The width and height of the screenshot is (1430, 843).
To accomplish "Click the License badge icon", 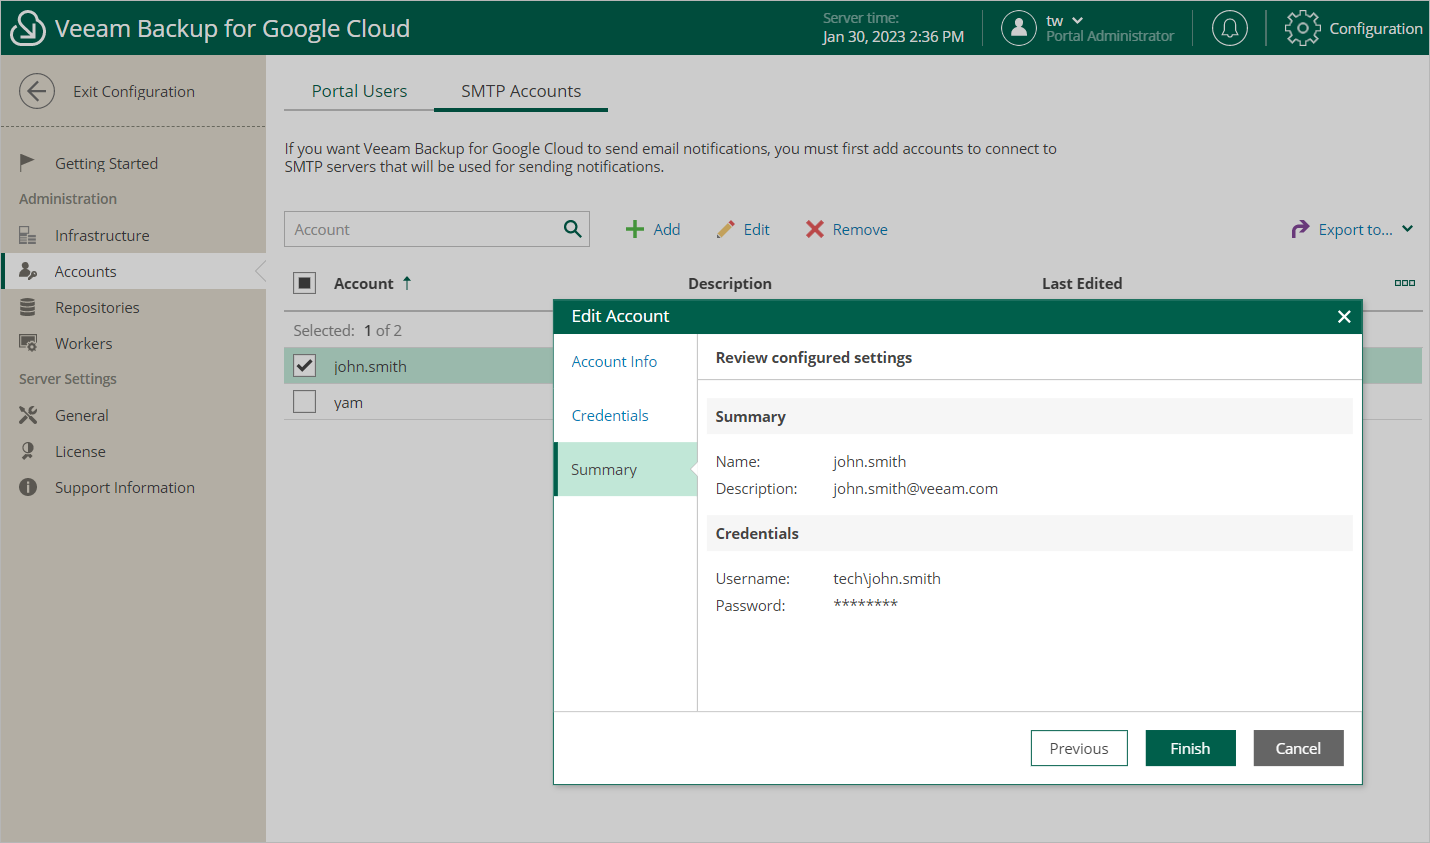I will tap(28, 451).
